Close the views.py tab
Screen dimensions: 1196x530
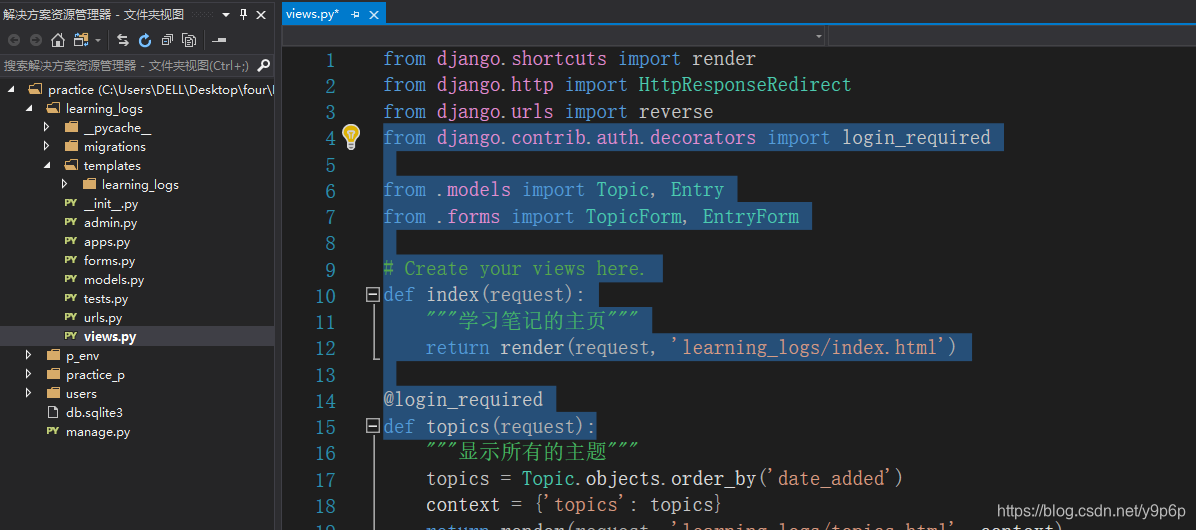point(374,14)
